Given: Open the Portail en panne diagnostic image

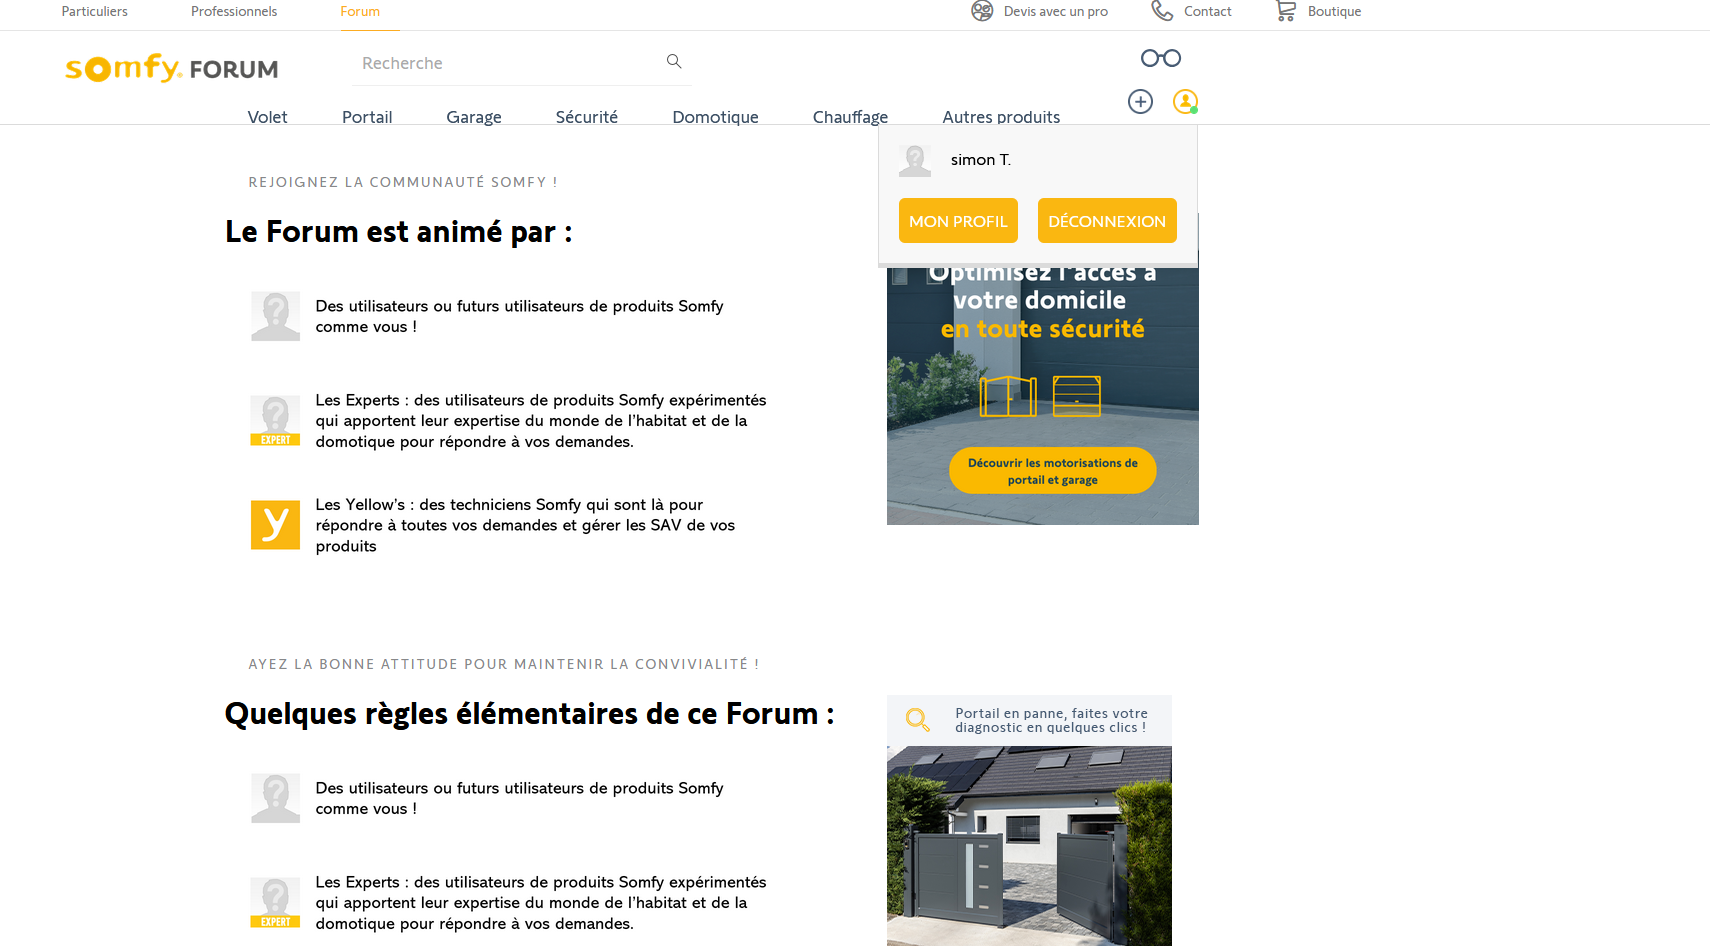Looking at the screenshot, I should 1029,844.
